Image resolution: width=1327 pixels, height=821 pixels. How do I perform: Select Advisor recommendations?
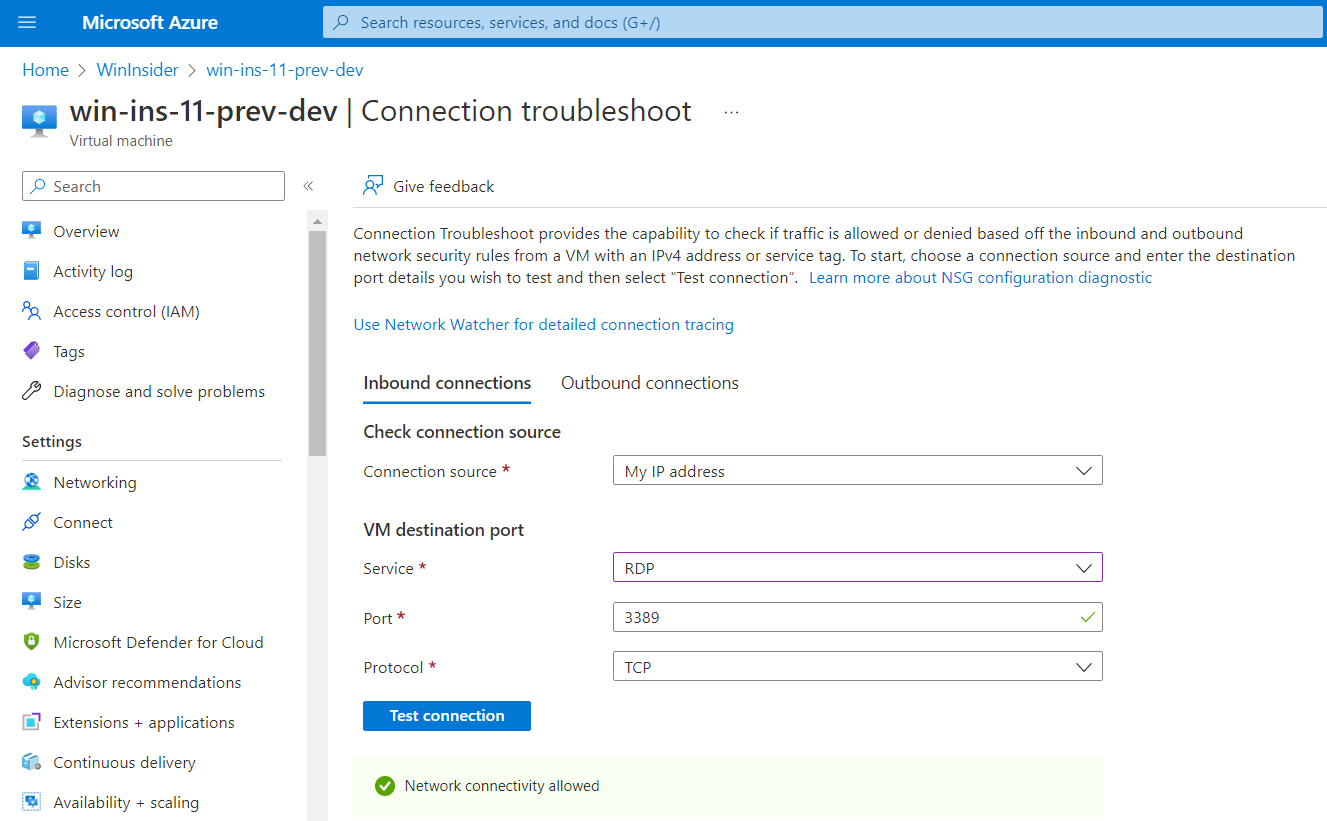(146, 681)
